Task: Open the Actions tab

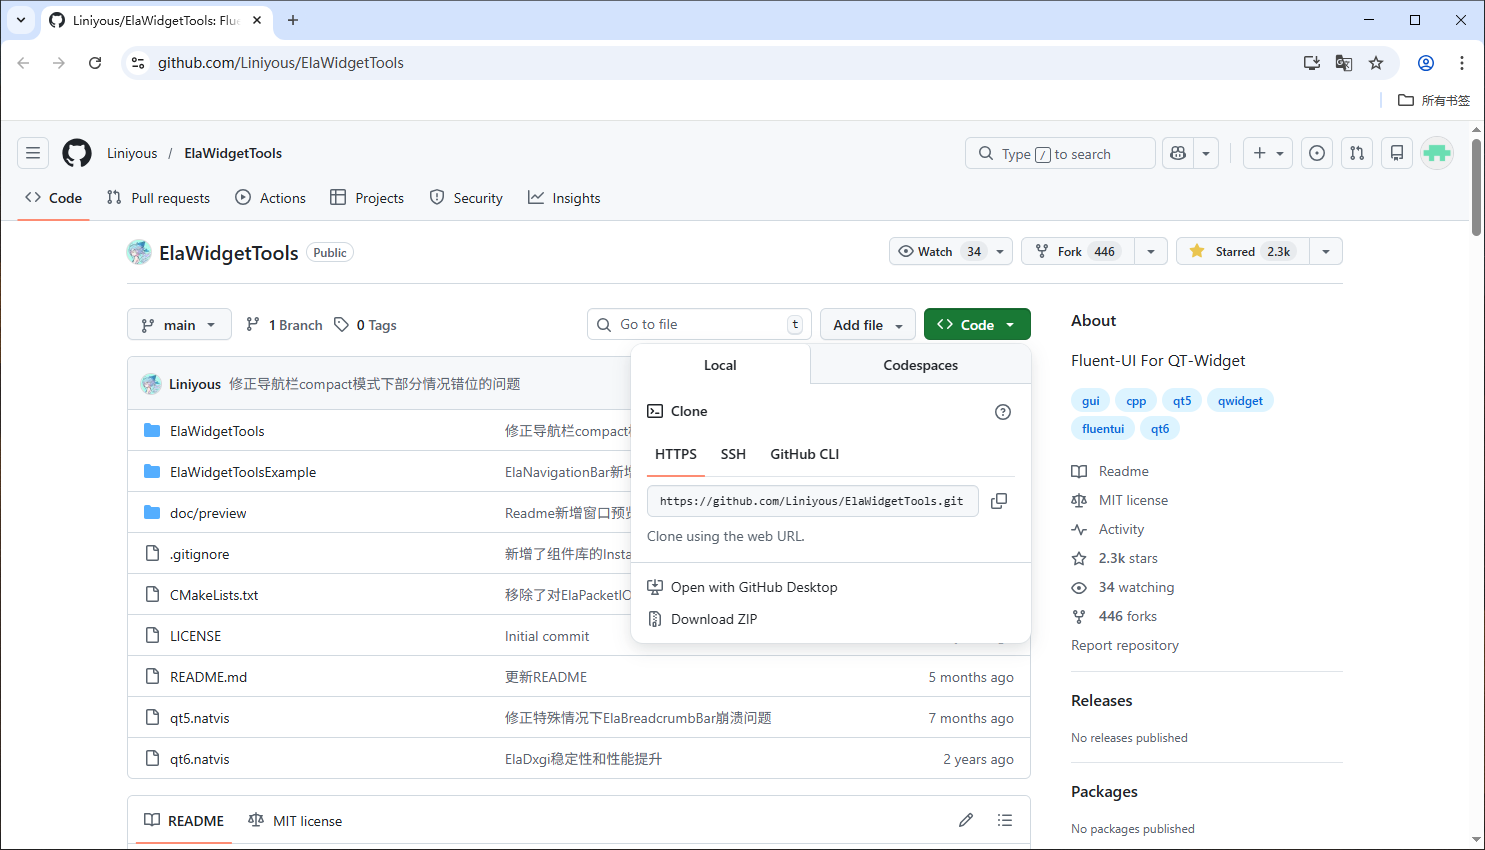Action: tap(271, 198)
